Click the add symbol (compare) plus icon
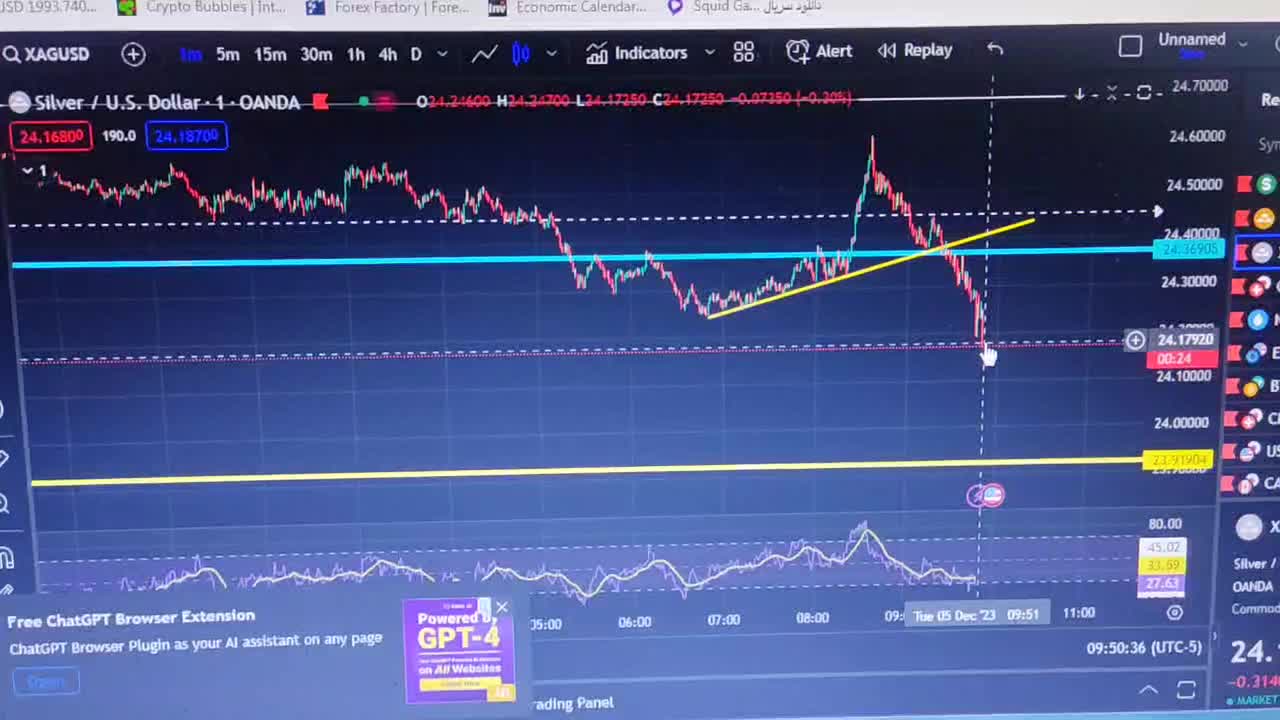The height and width of the screenshot is (720, 1280). tap(133, 54)
